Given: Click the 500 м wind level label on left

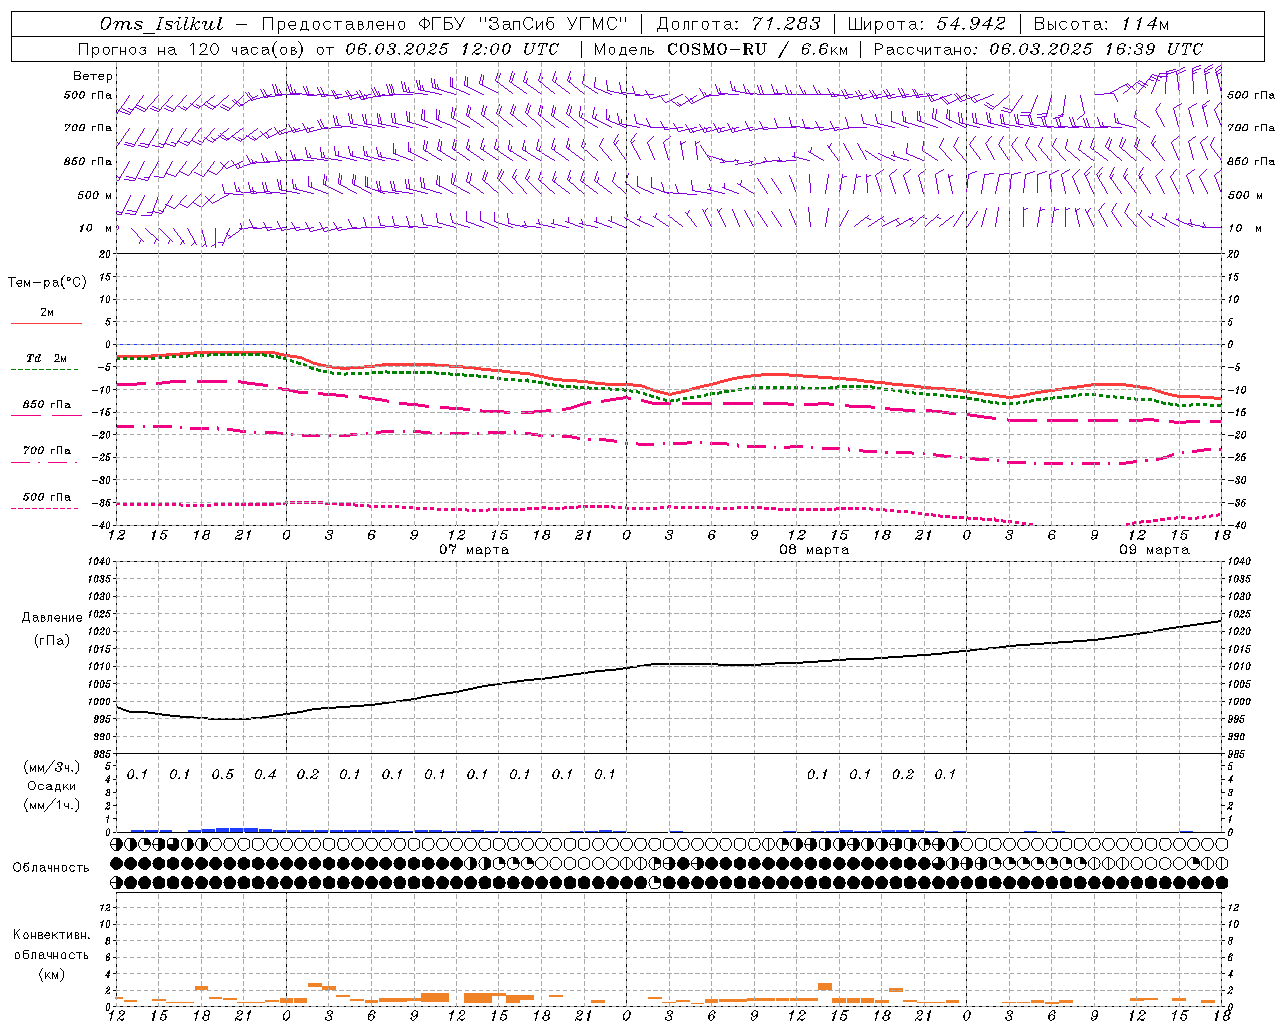Looking at the screenshot, I should 95,195.
